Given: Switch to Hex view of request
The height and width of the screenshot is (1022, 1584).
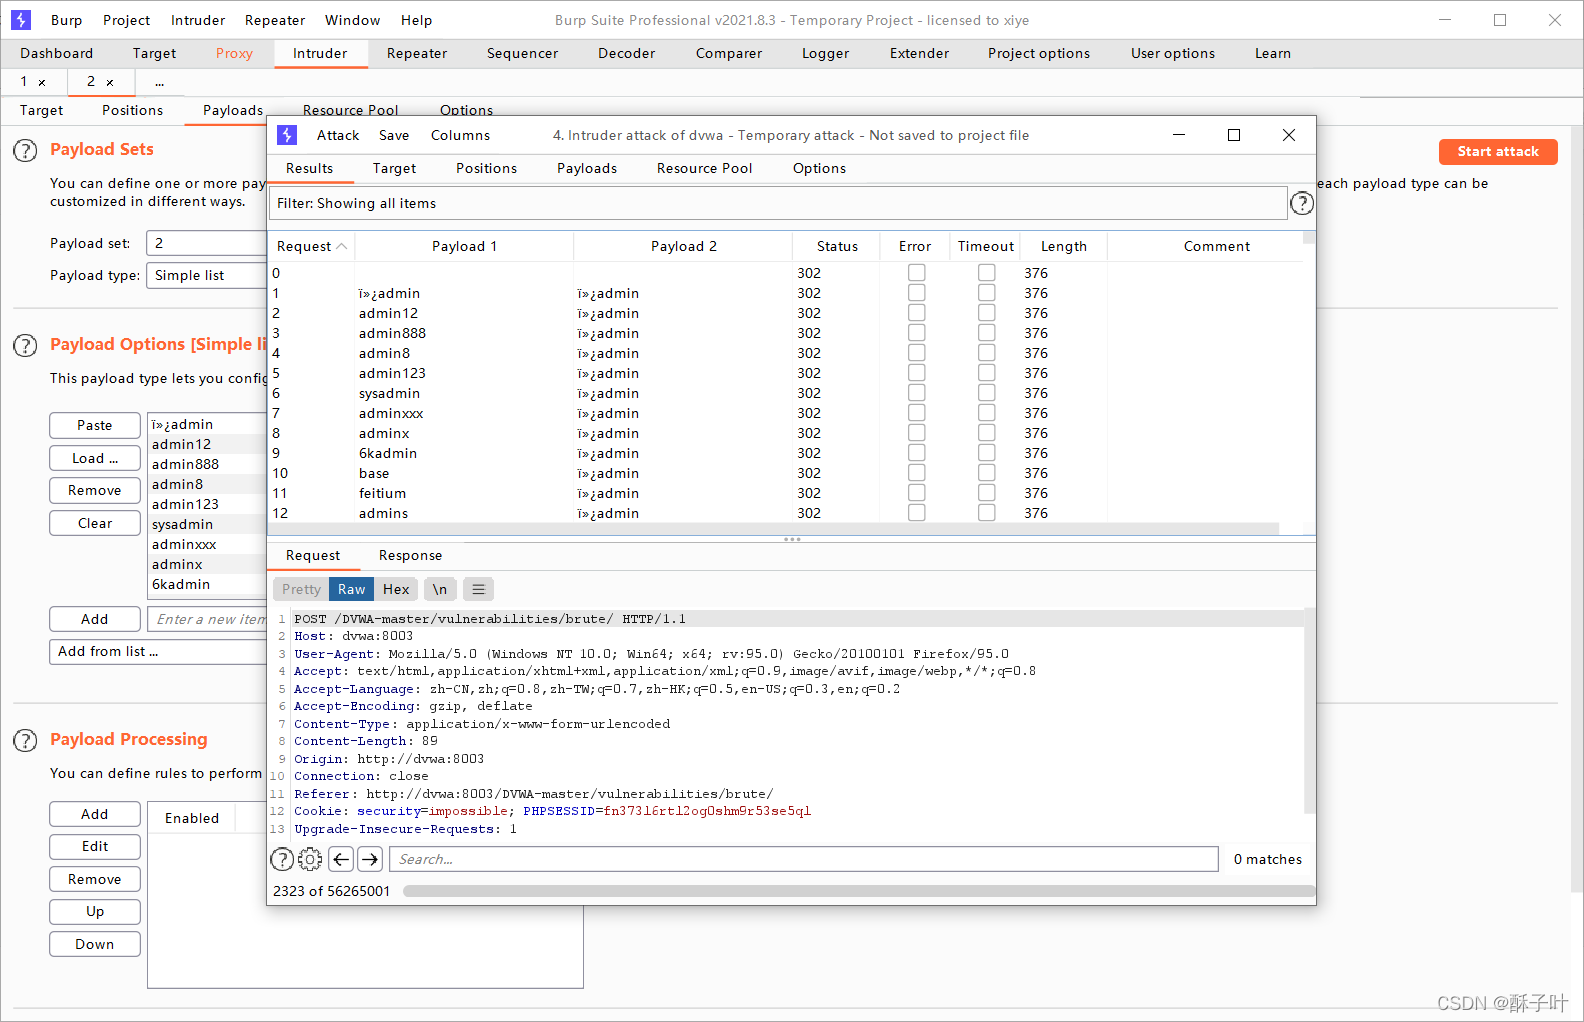Looking at the screenshot, I should tap(396, 589).
